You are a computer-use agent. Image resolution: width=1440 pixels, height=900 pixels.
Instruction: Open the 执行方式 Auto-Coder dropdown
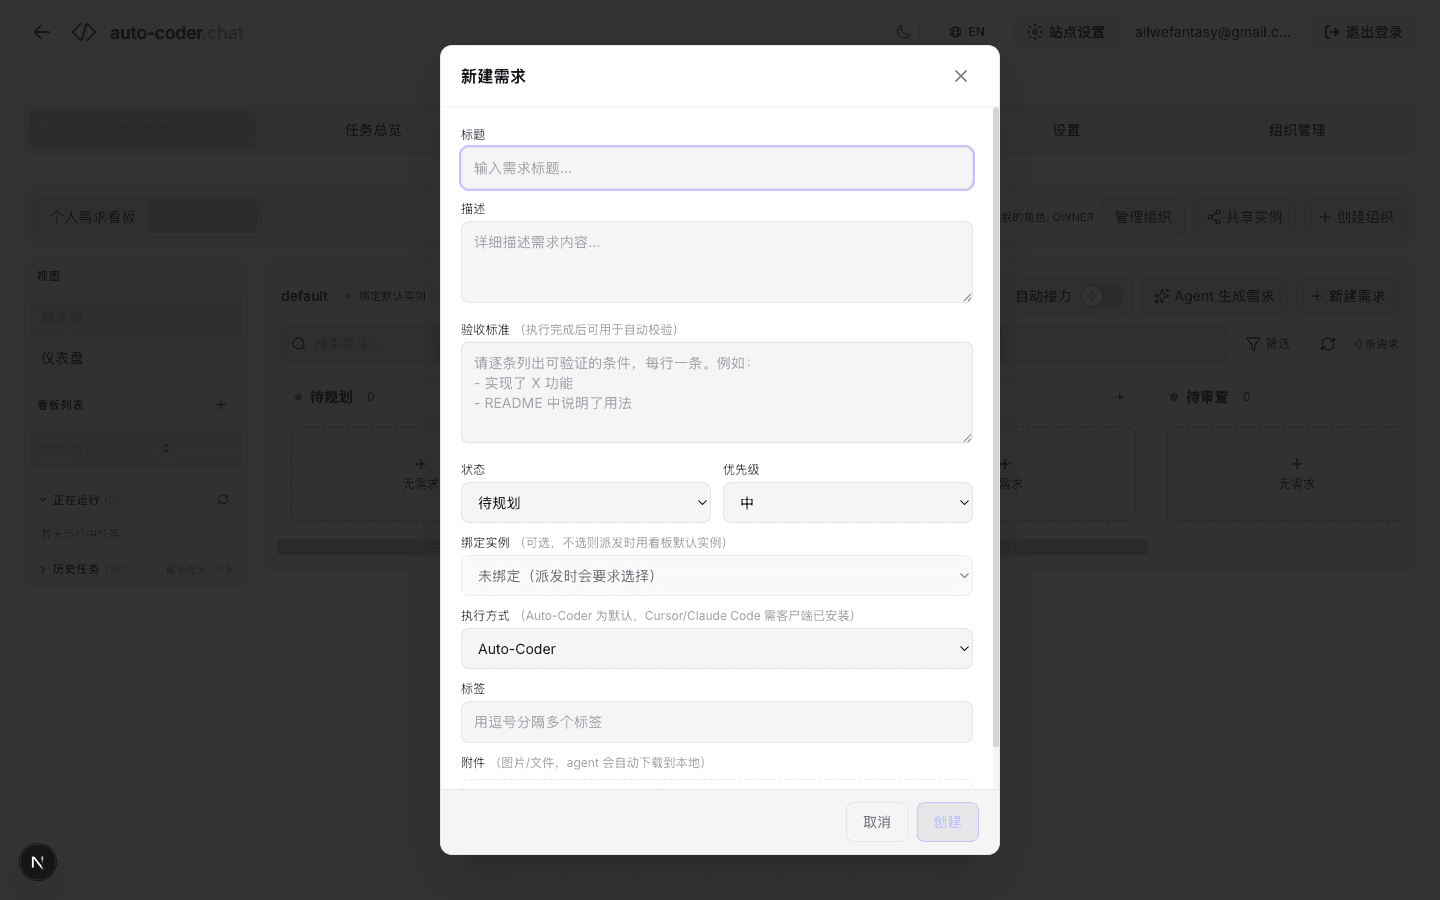[717, 648]
